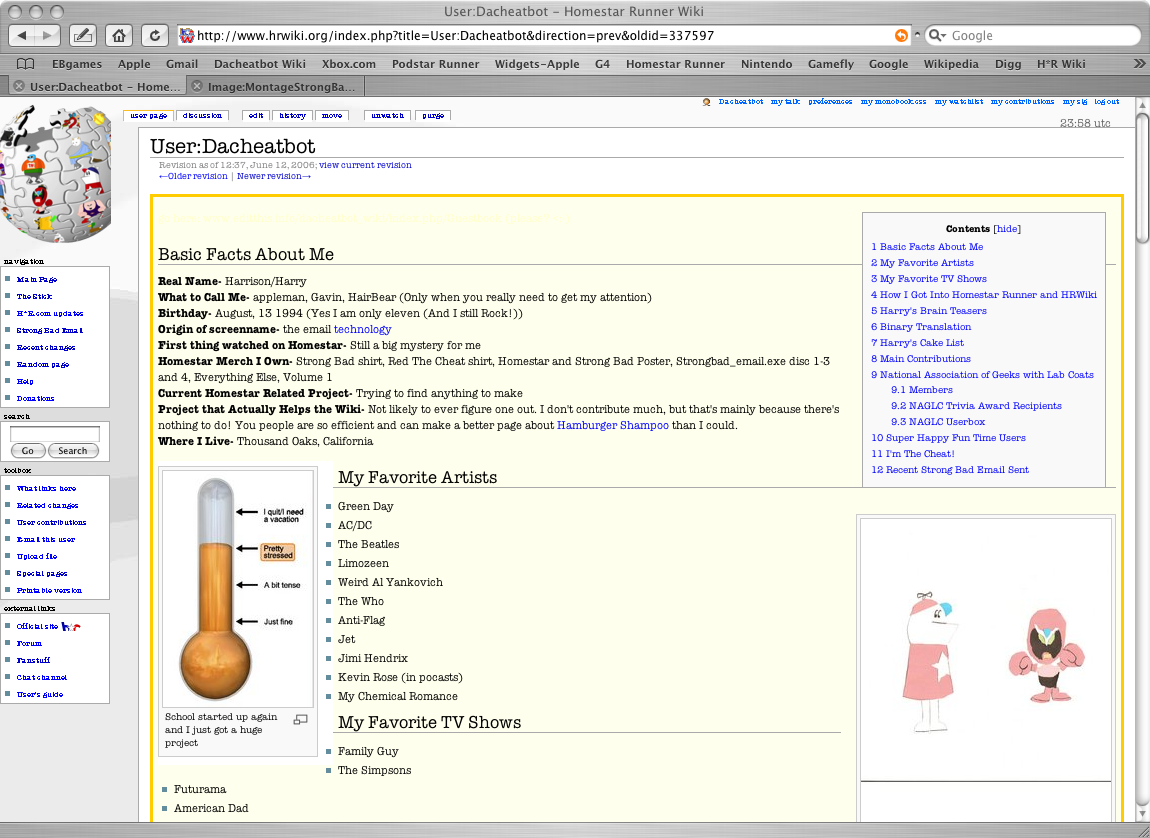Hide the Contents table
The width and height of the screenshot is (1150, 838).
point(1007,229)
